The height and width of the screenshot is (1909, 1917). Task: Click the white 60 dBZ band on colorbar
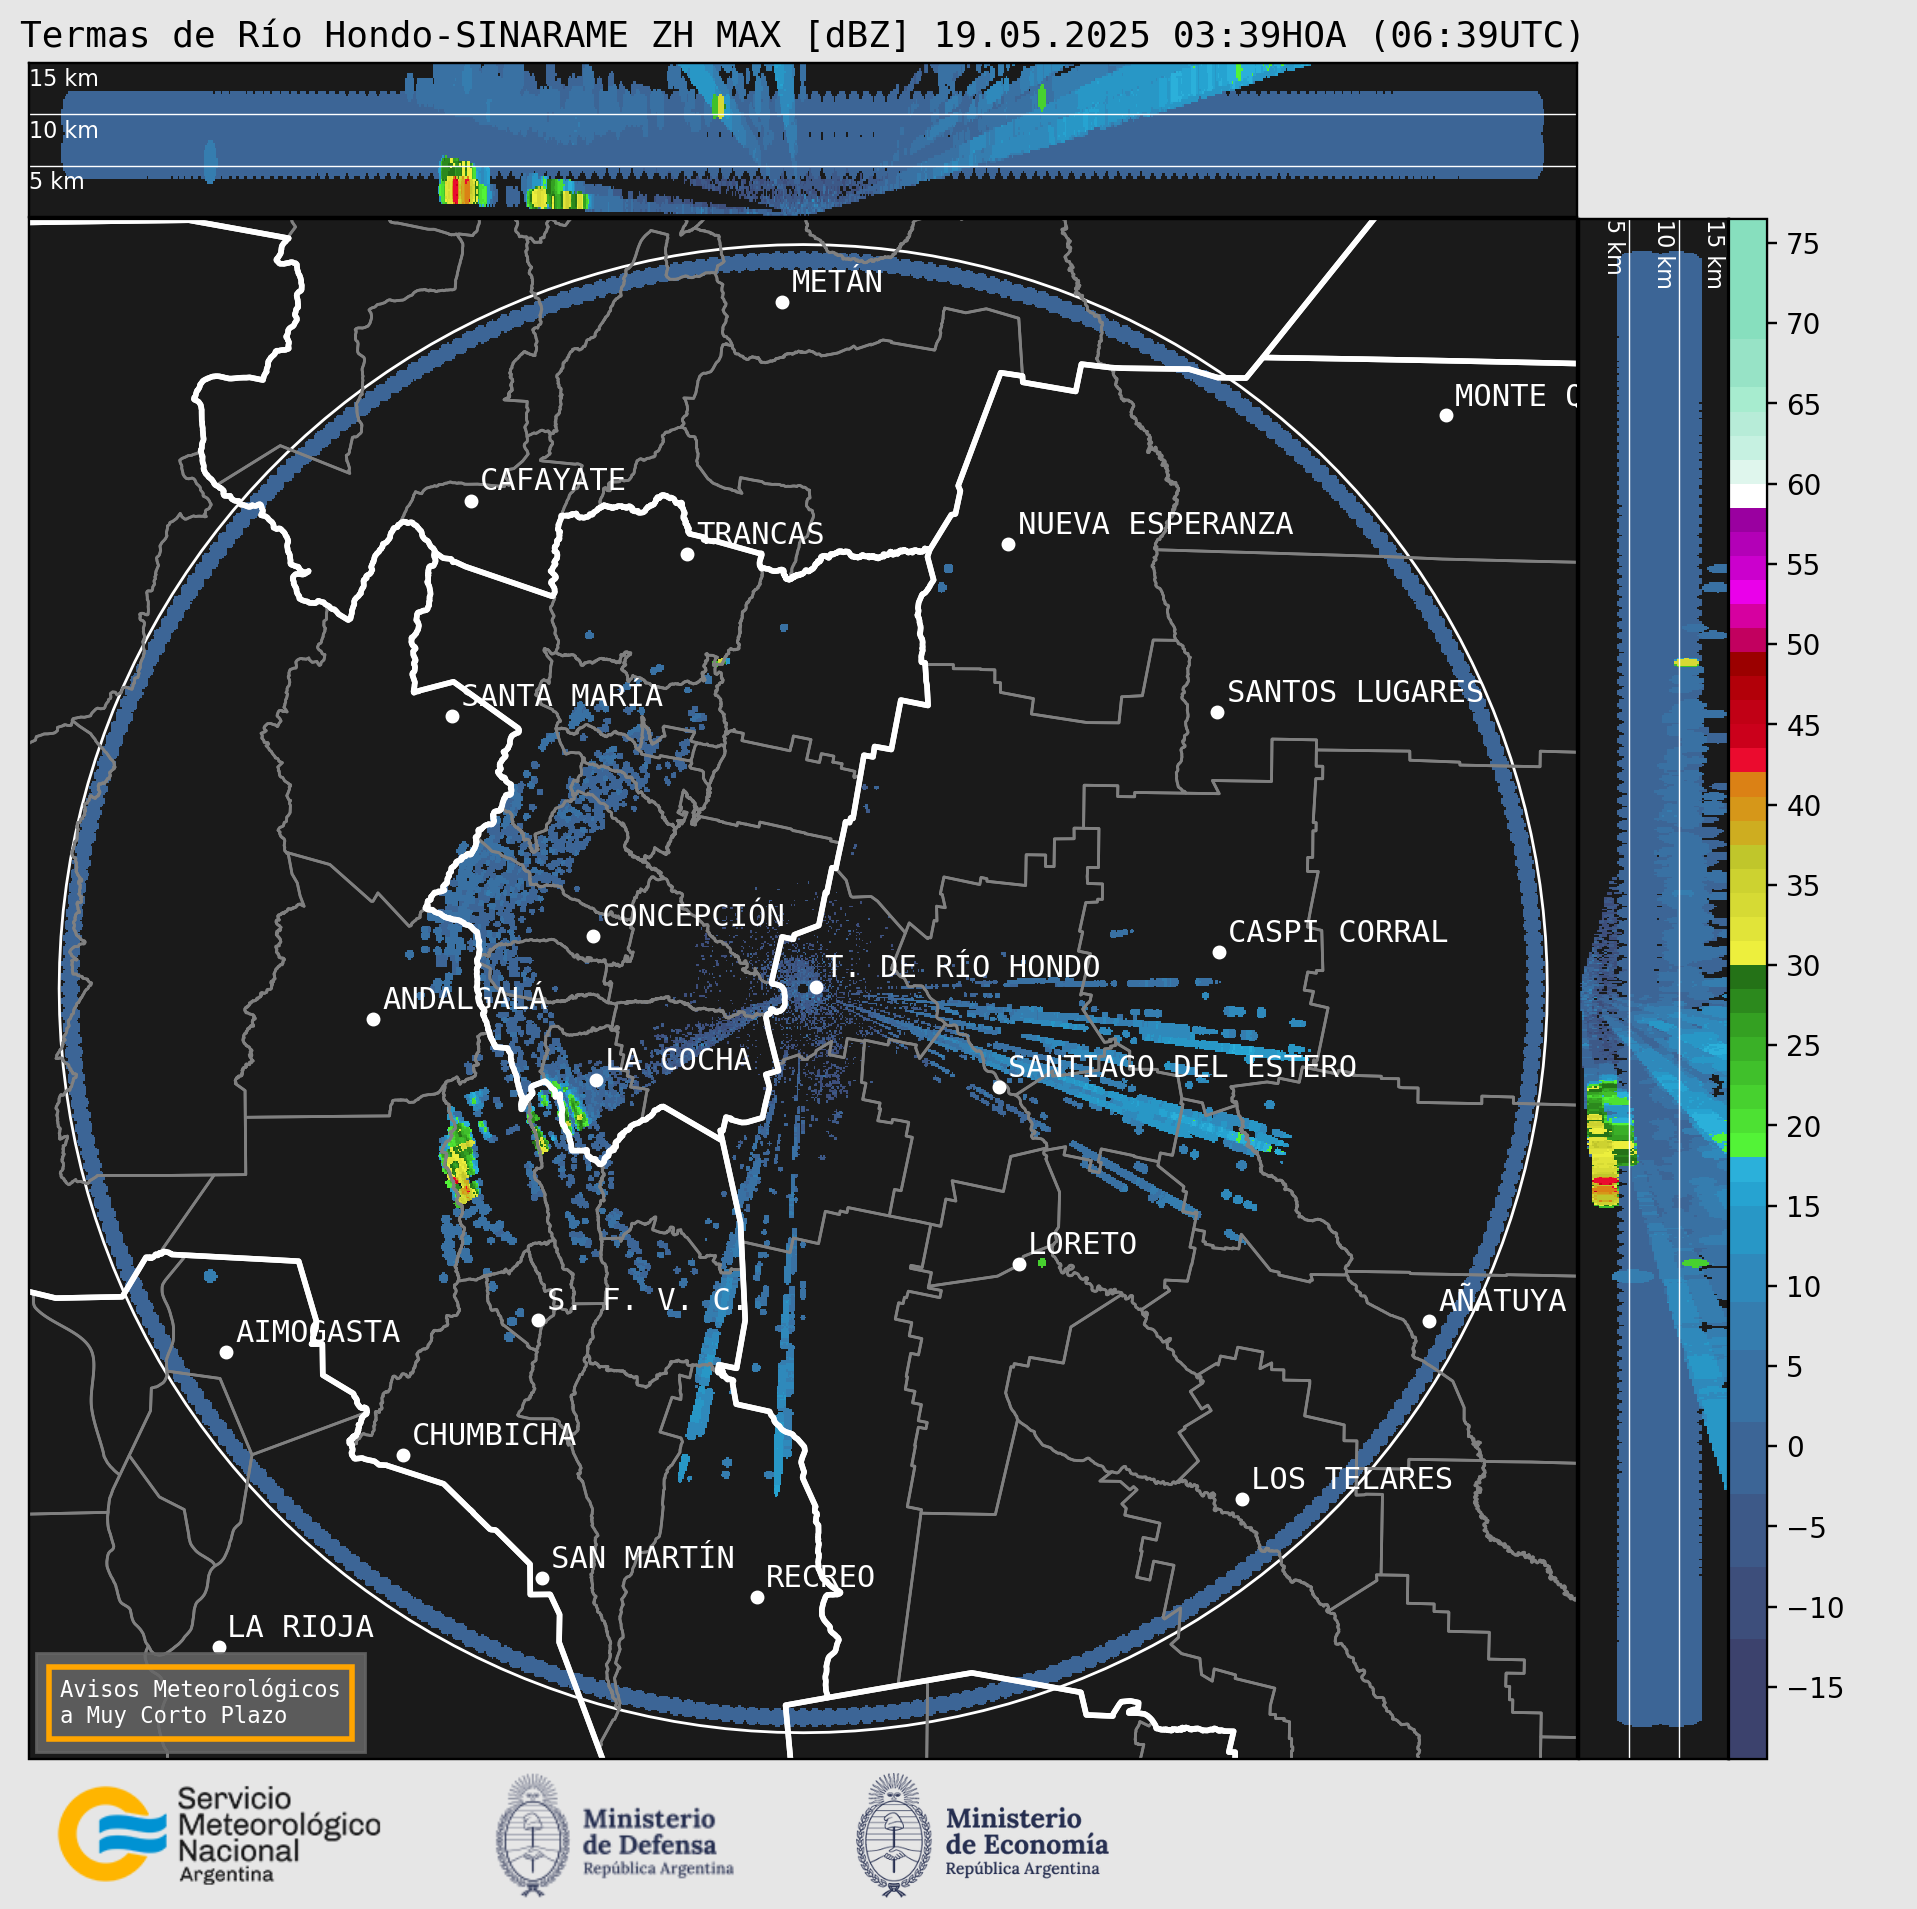coord(1748,496)
